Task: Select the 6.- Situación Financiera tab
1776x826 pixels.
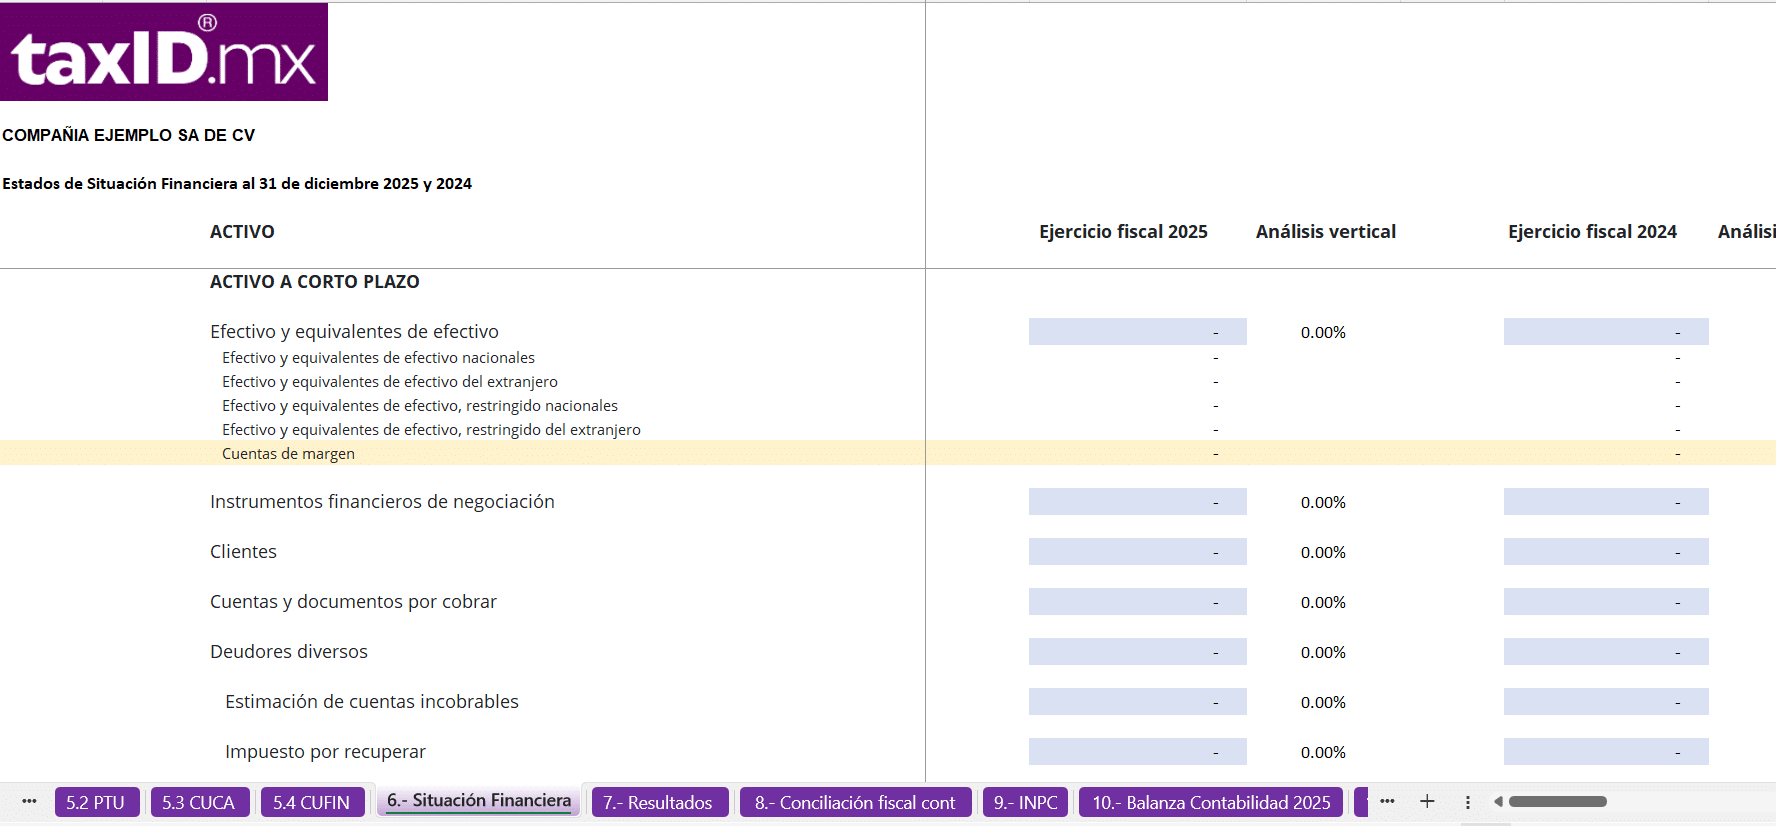Action: 478,801
